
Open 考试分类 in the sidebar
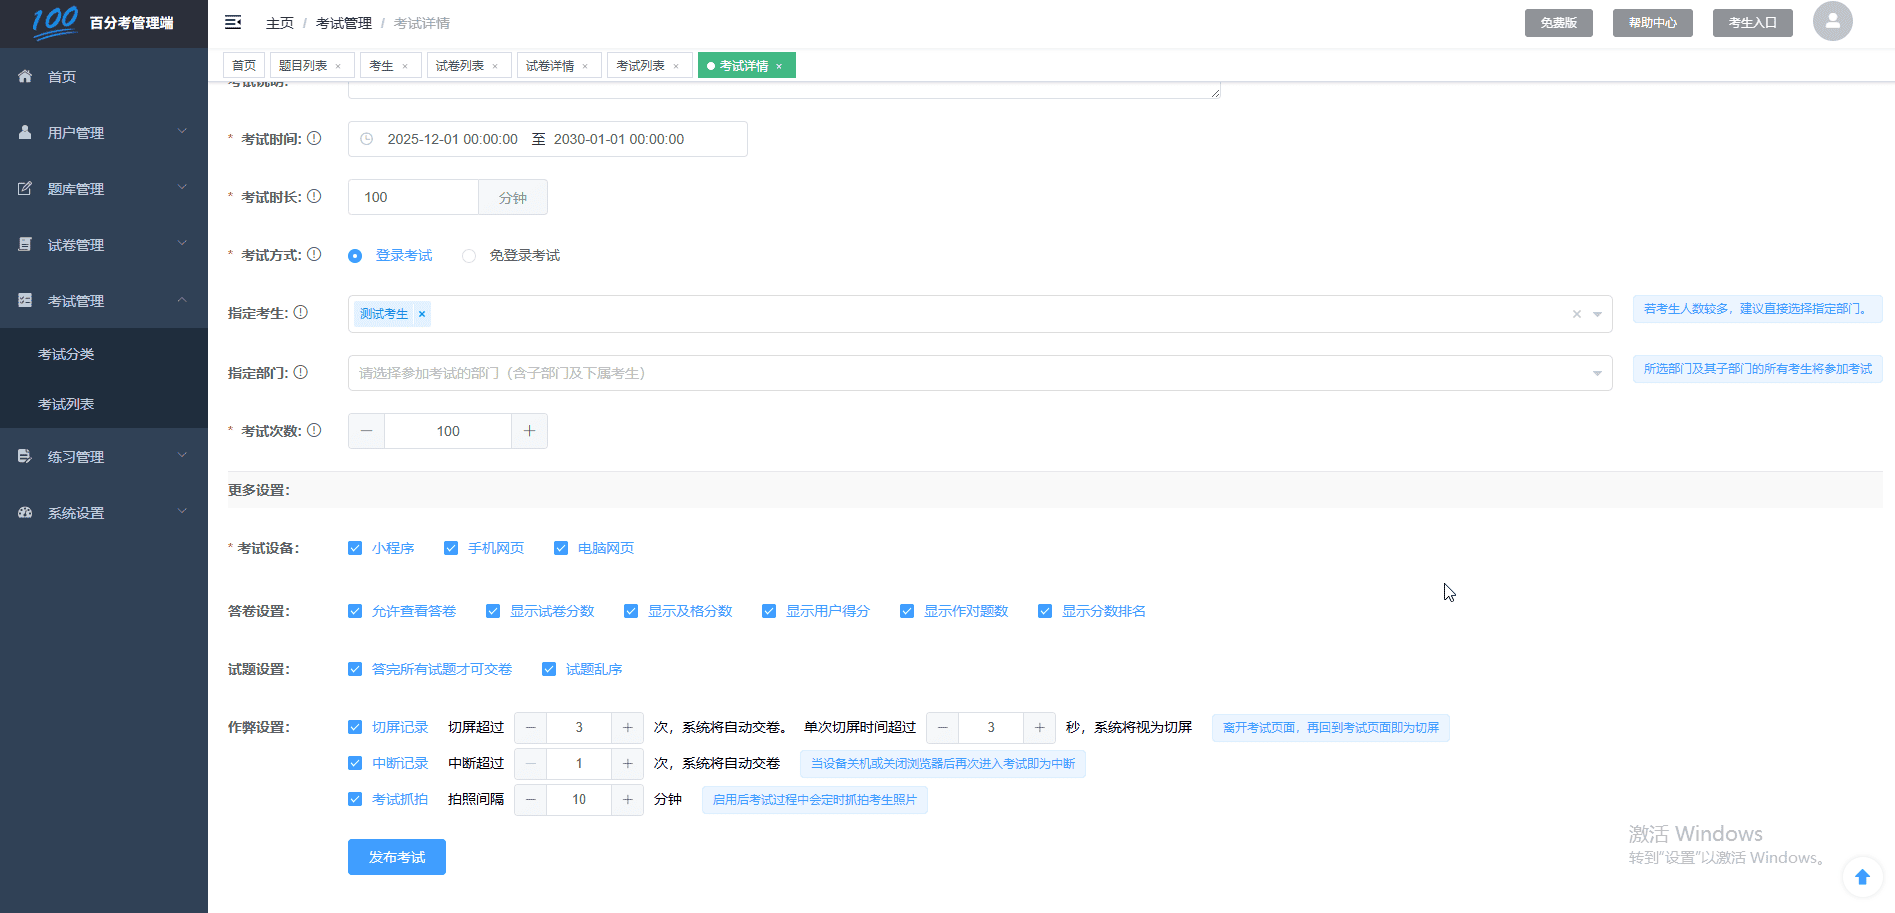66,354
